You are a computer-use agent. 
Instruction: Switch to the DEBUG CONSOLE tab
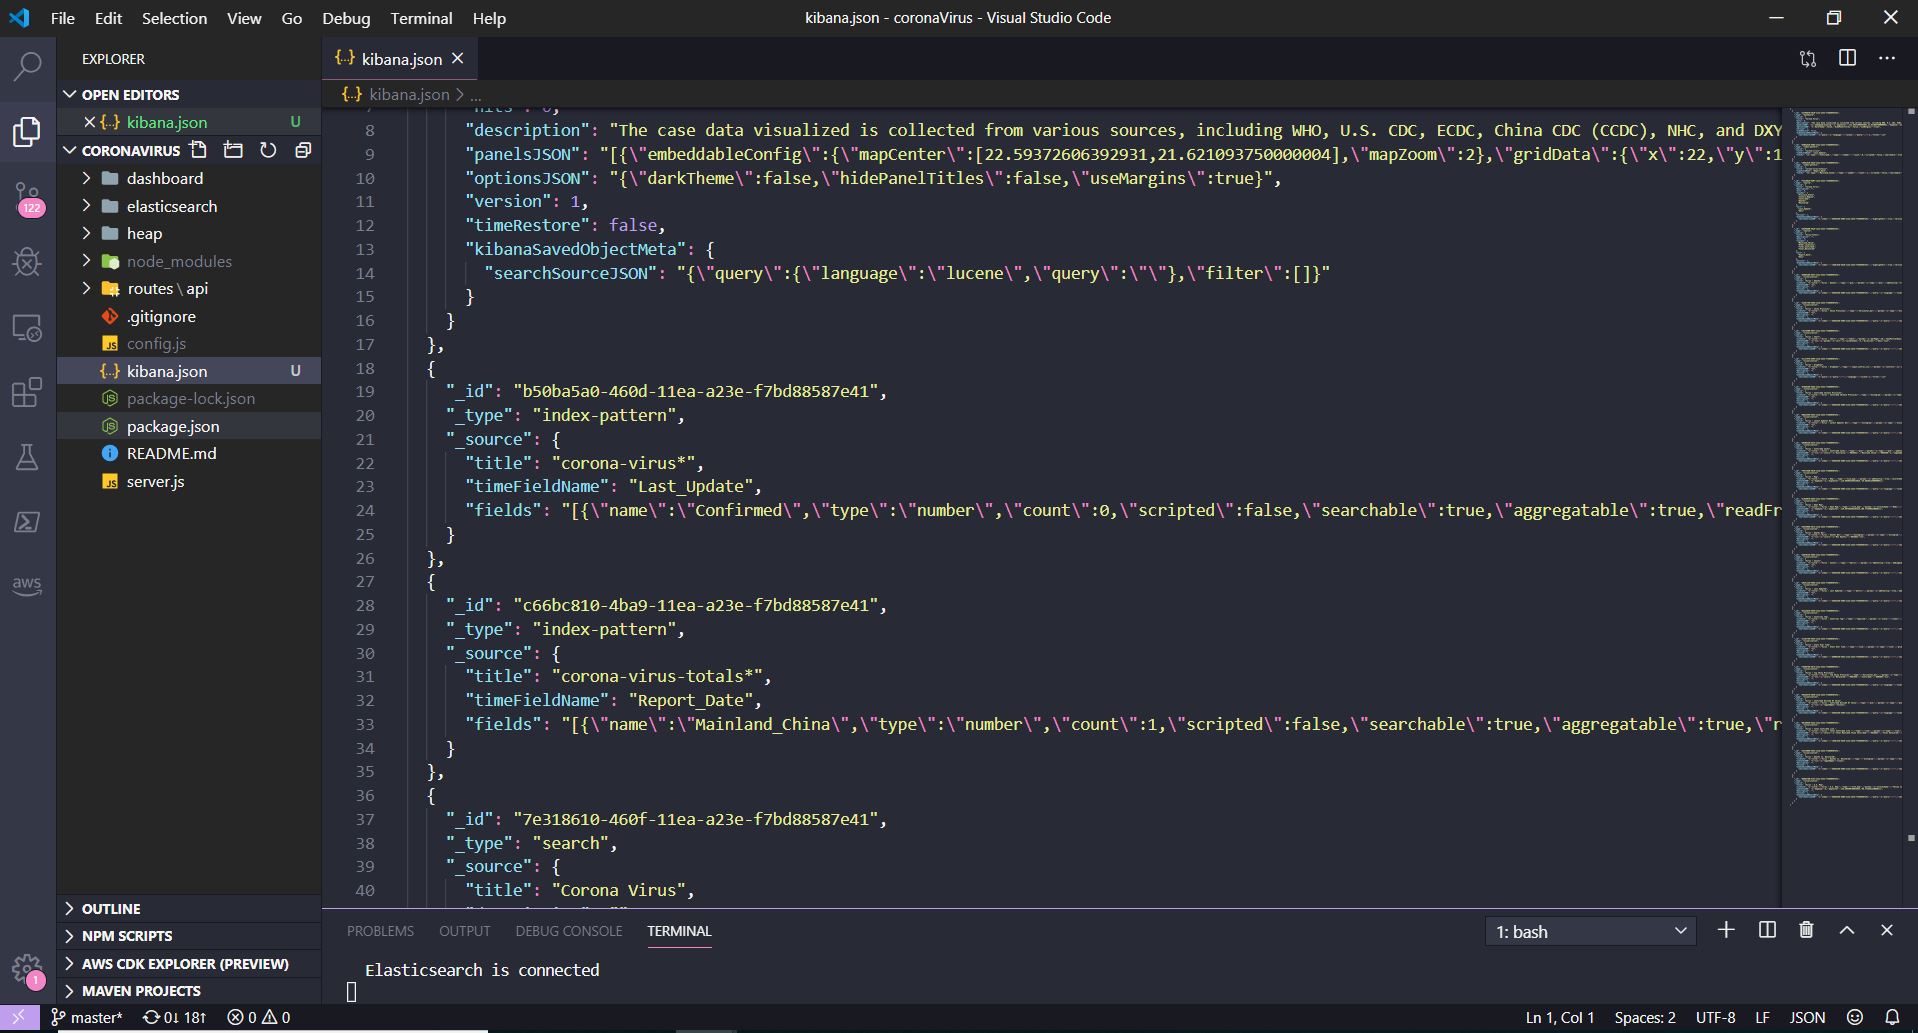[568, 931]
